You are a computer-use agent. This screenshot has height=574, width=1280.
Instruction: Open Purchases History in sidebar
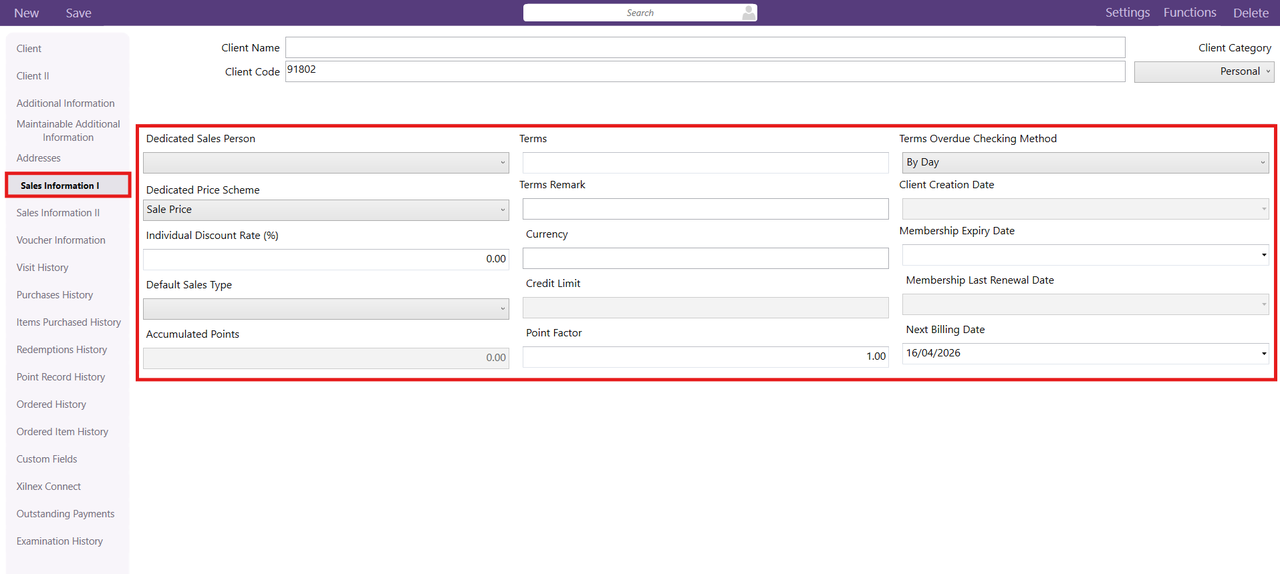tap(54, 295)
